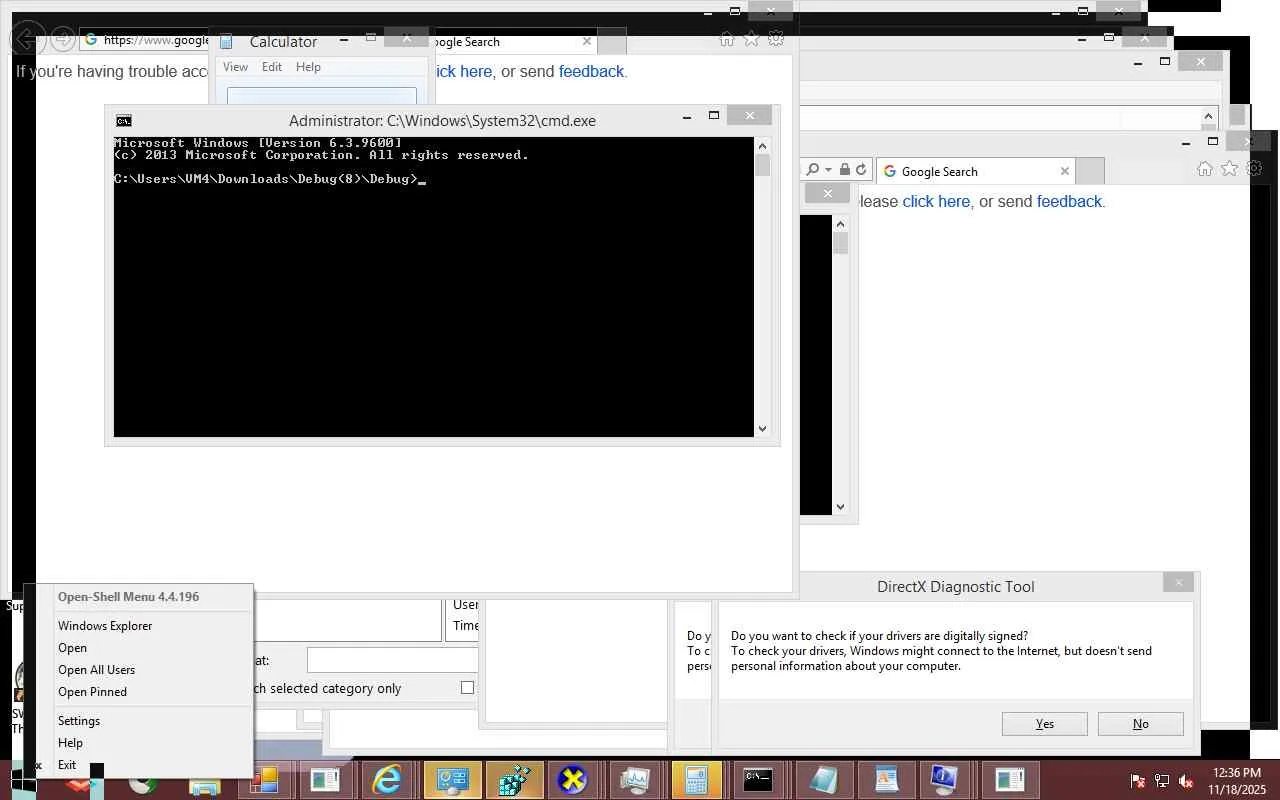Close the Google Search tab in right browser

[x=1064, y=171]
